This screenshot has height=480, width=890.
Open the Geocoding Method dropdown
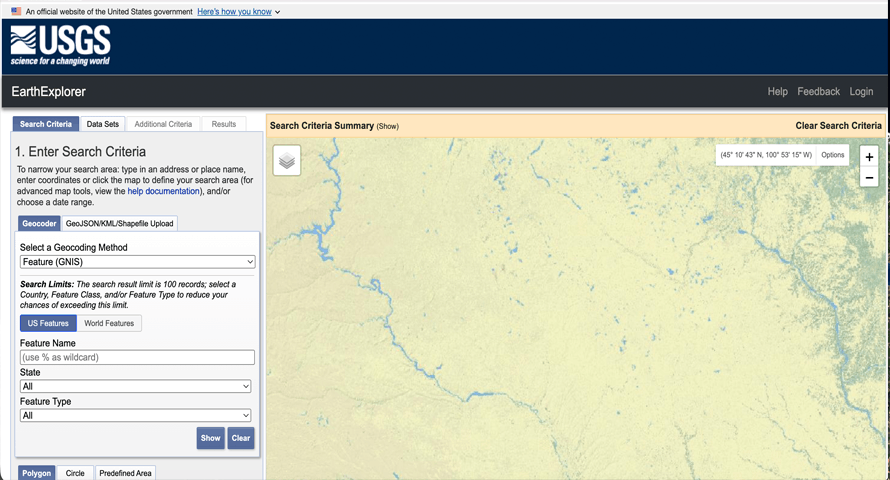(137, 262)
